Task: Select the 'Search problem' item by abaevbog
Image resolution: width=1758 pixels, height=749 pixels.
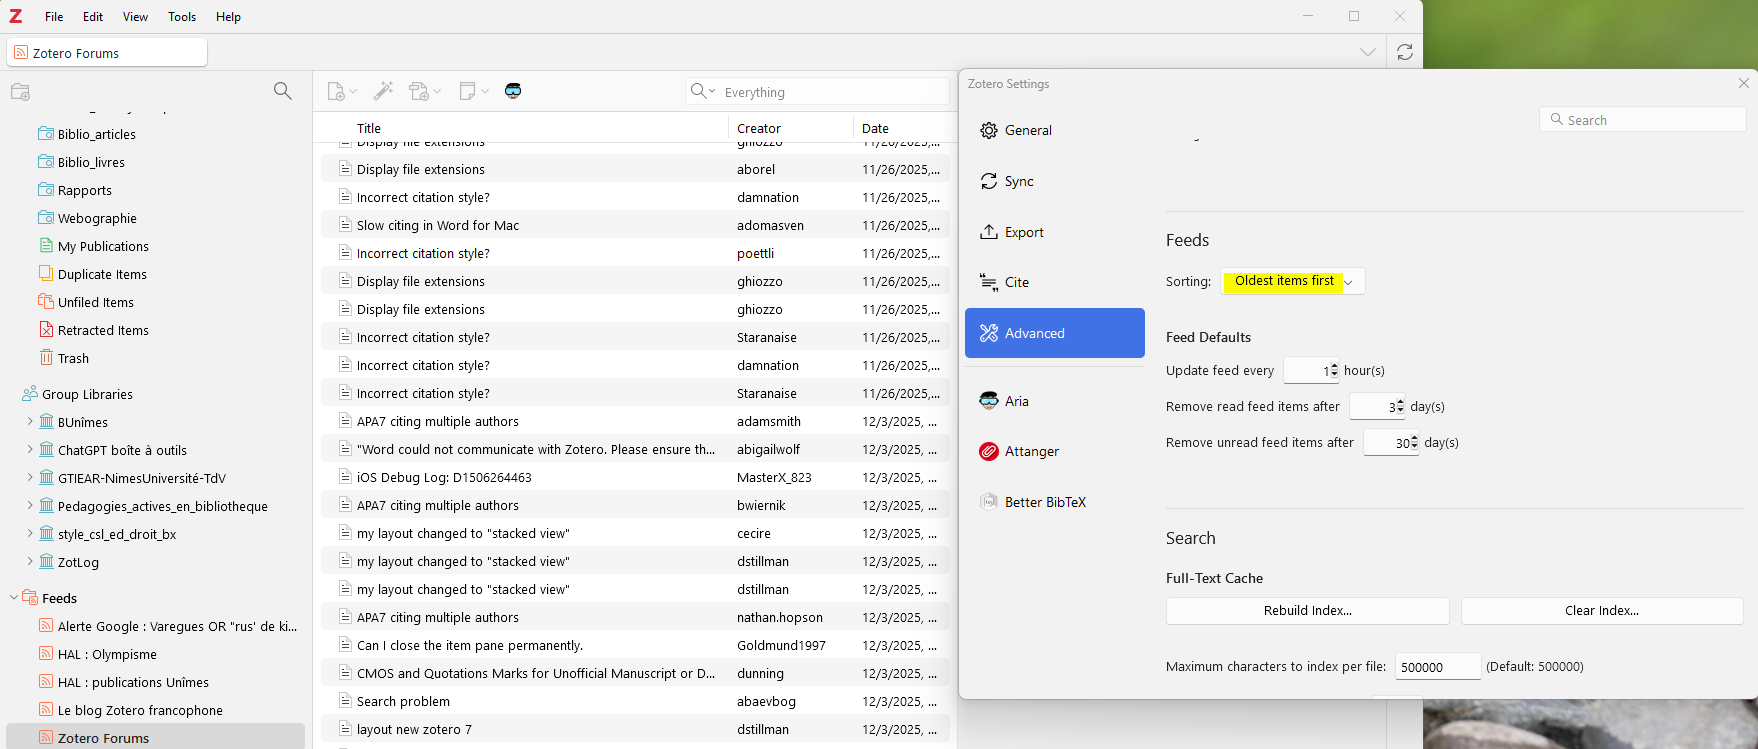Action: pos(636,701)
